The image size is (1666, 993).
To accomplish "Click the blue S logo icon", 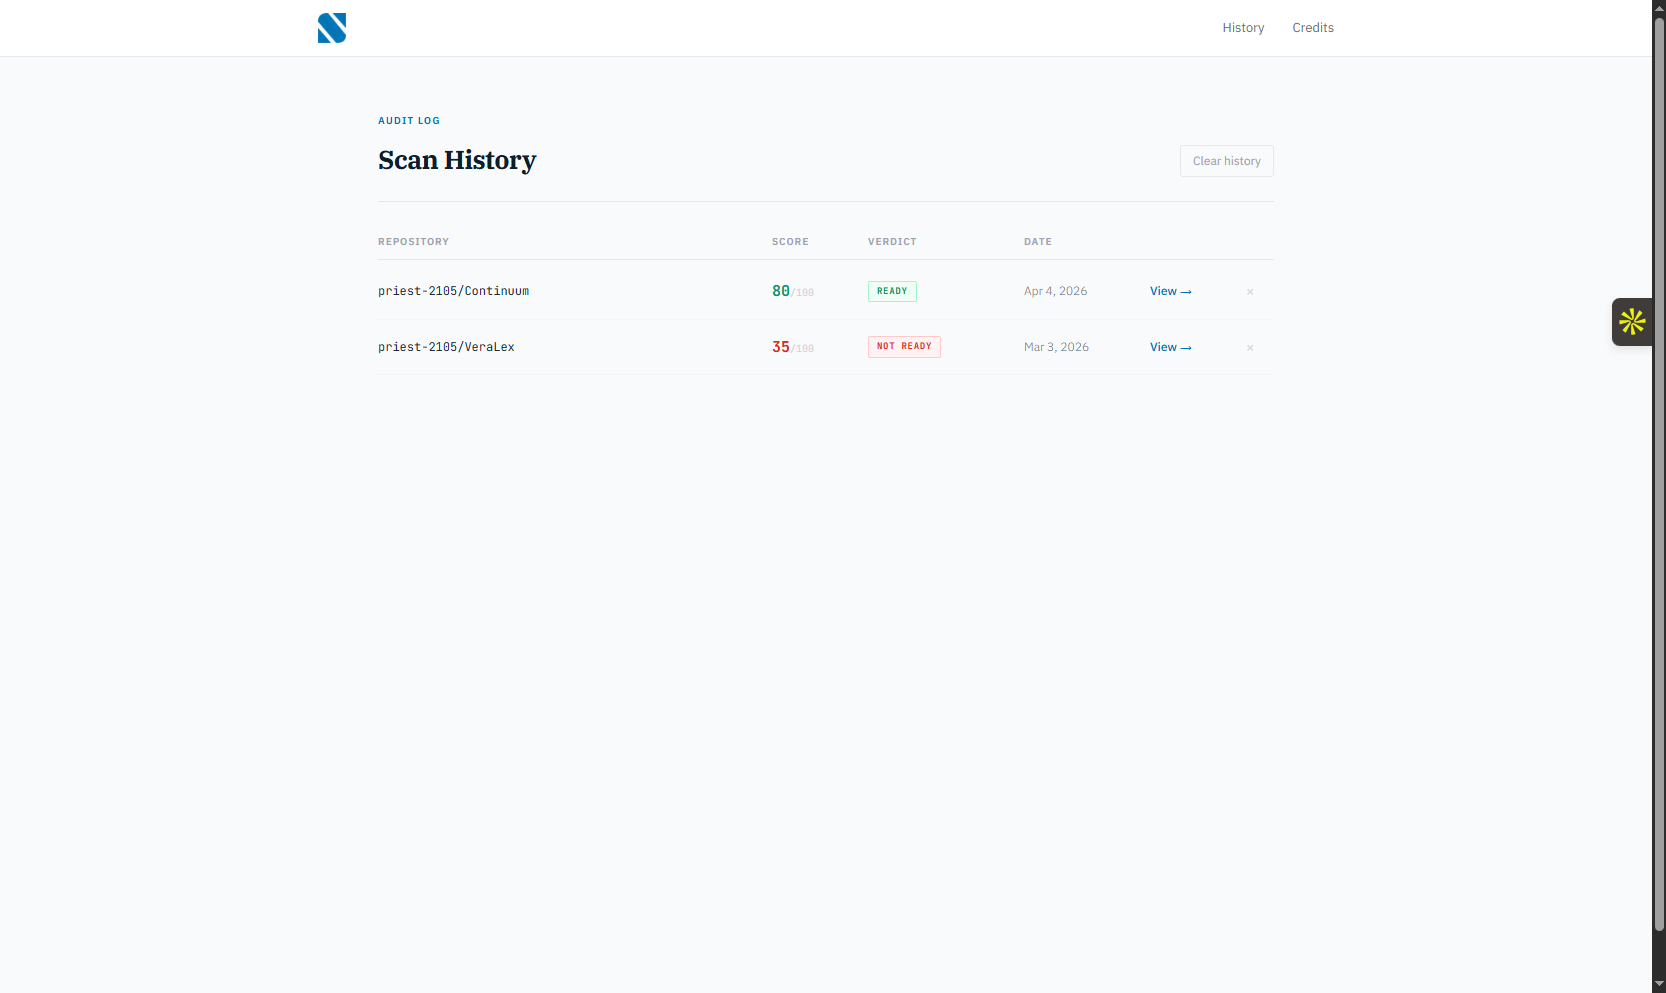I will 332,28.
